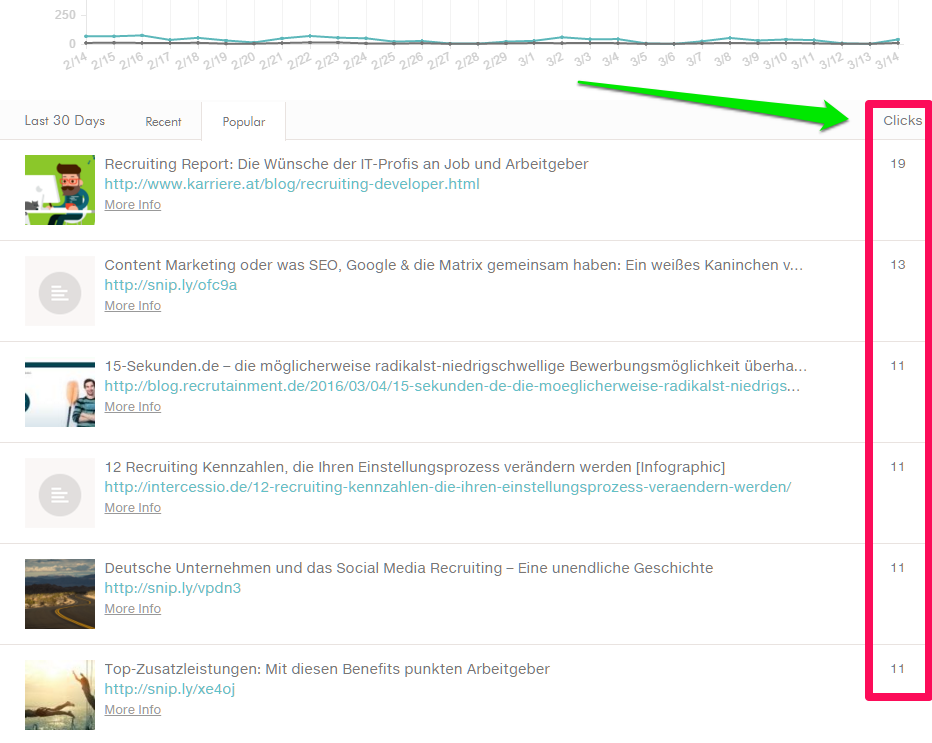
Task: Click the night highway thumbnail for Deutsche Unternehmen
Action: 59,593
